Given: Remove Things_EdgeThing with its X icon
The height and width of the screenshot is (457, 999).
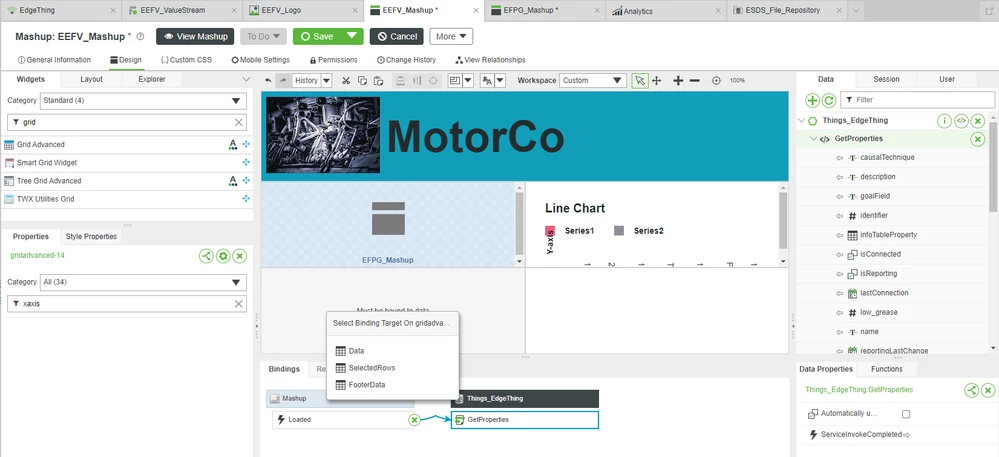Looking at the screenshot, I should [977, 120].
